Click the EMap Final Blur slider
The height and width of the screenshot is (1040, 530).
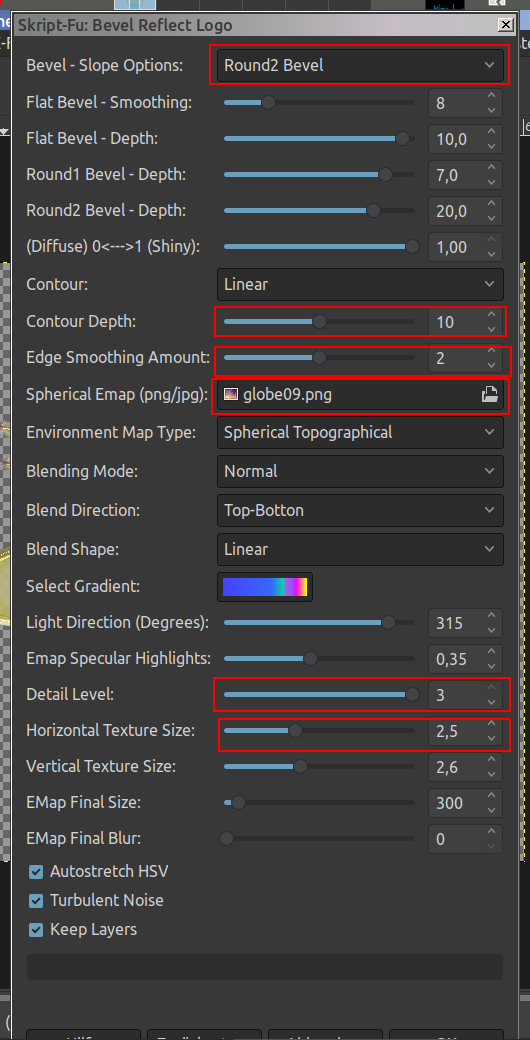click(319, 838)
